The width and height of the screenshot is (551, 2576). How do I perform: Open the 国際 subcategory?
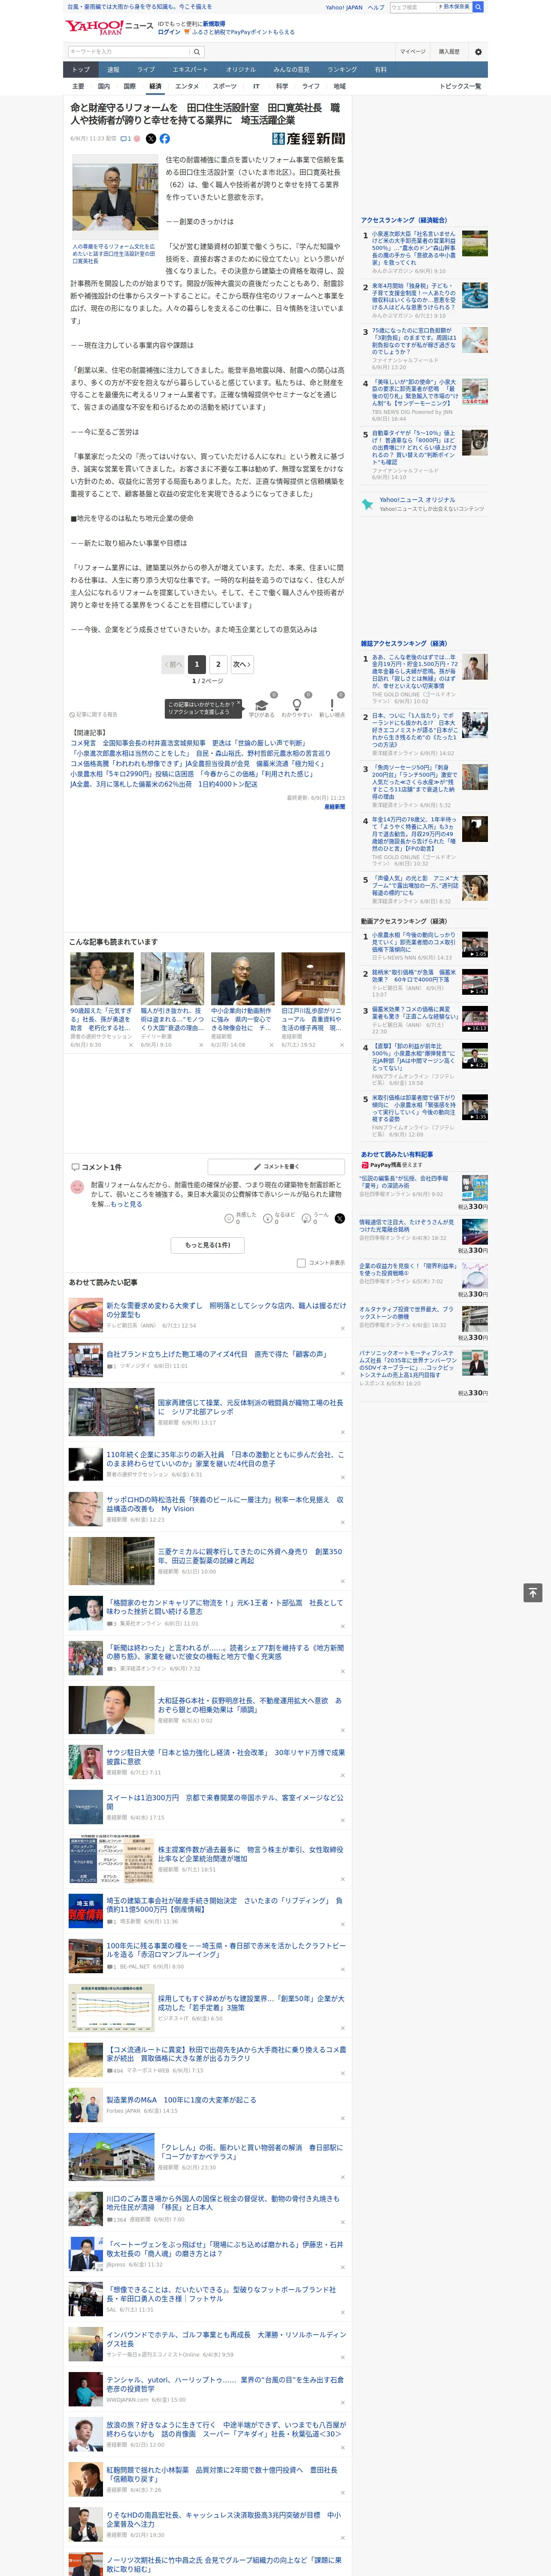(x=129, y=86)
